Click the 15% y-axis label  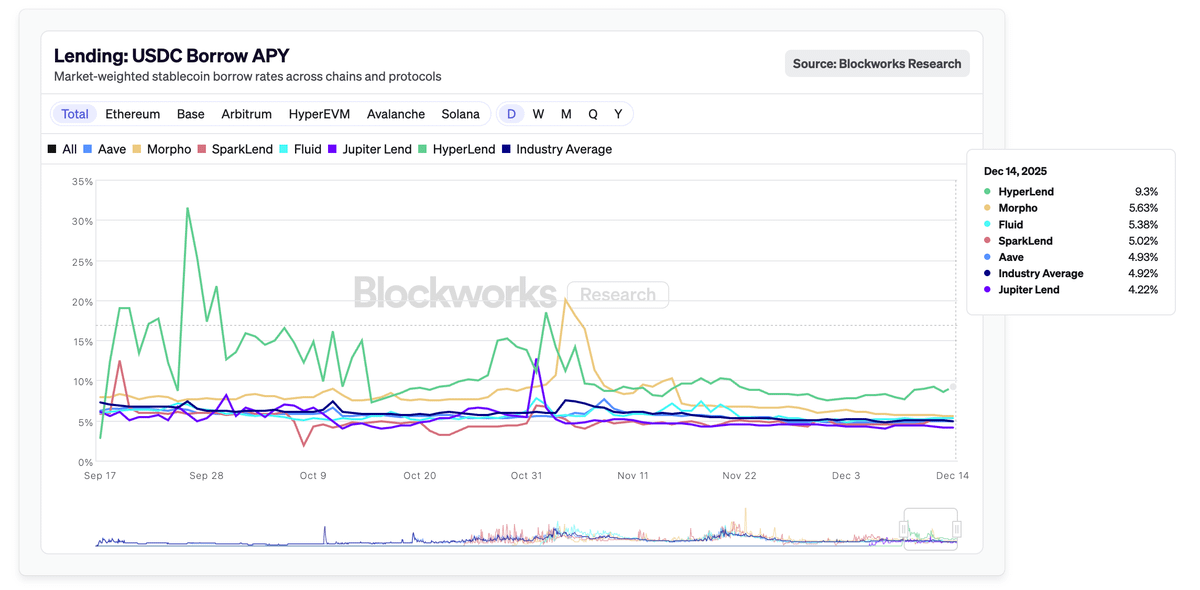83,342
